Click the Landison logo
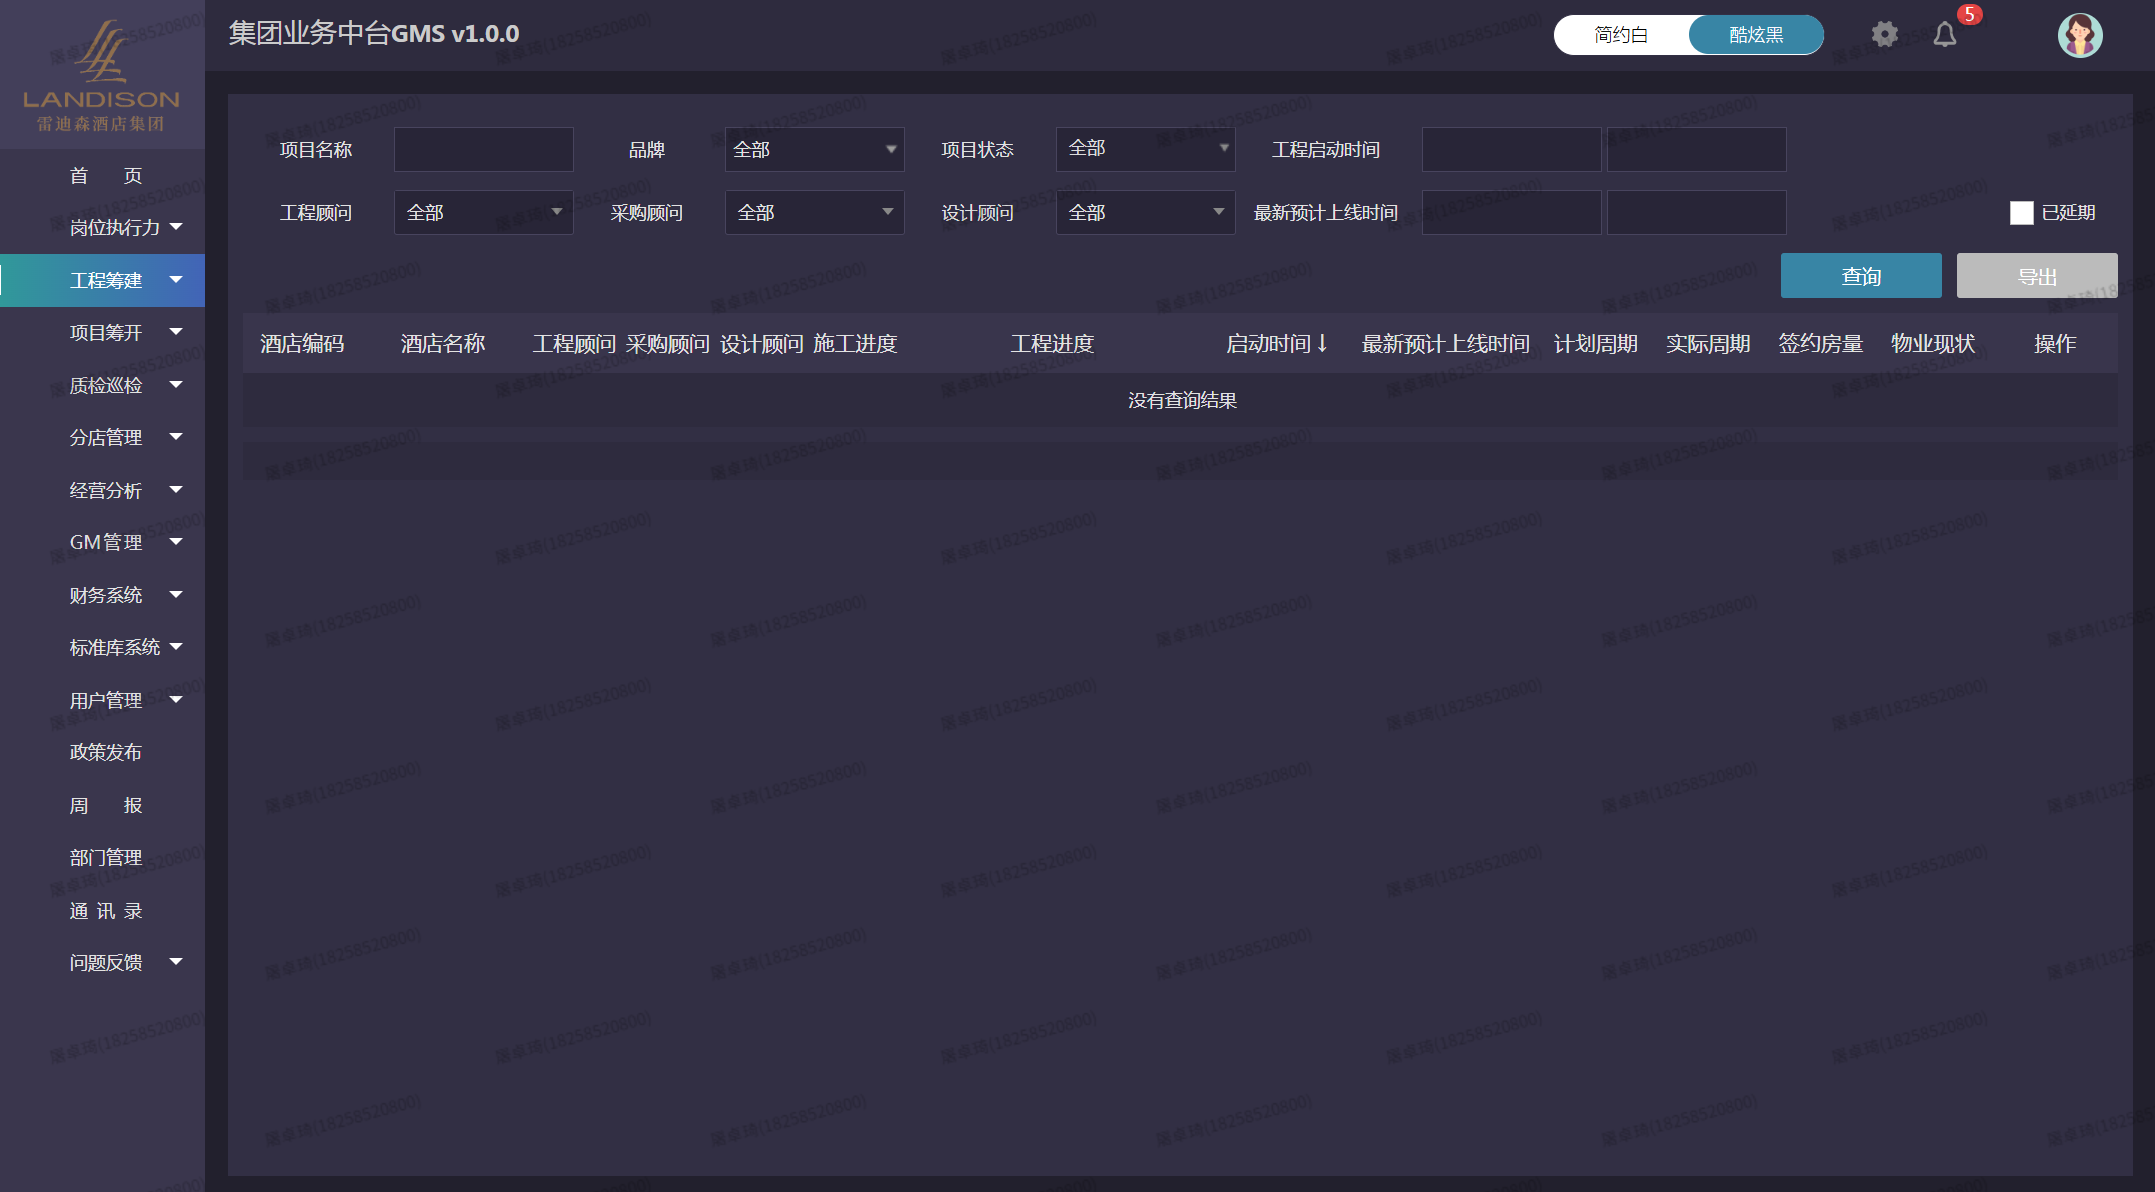Screen dimensions: 2155x1192 coord(101,76)
